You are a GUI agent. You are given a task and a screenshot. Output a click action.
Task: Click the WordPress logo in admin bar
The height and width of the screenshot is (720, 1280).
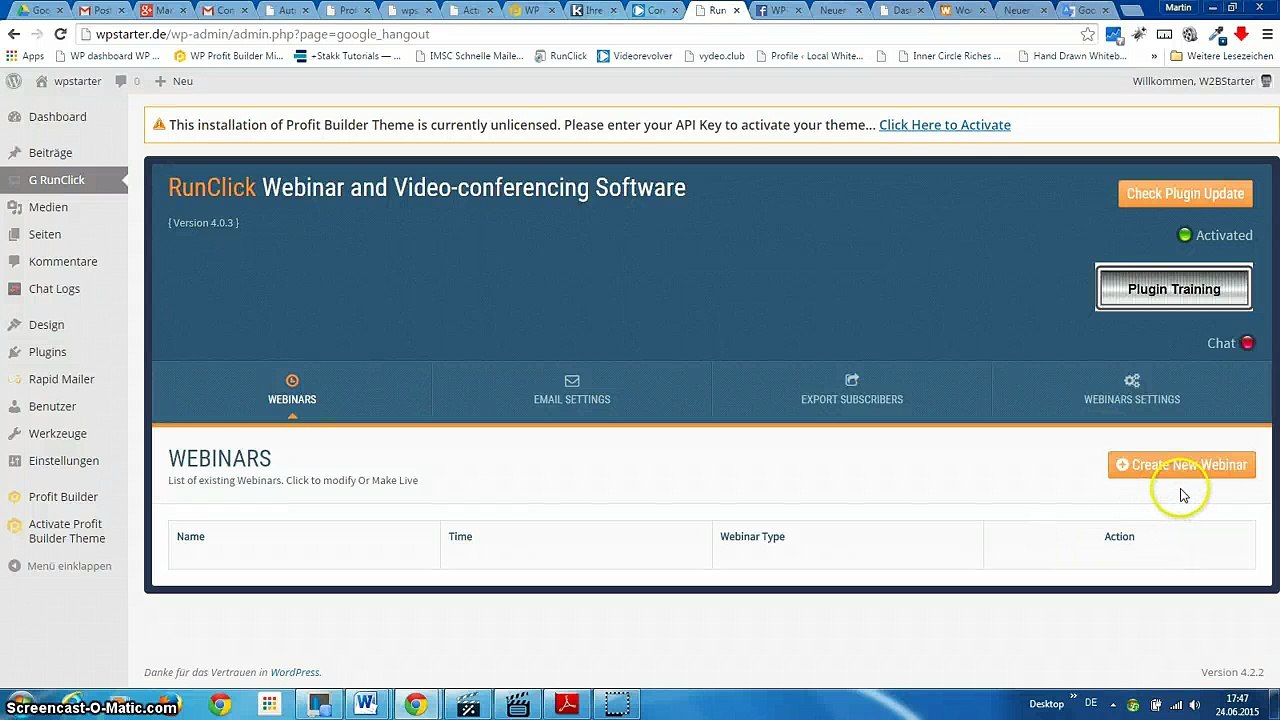point(14,81)
